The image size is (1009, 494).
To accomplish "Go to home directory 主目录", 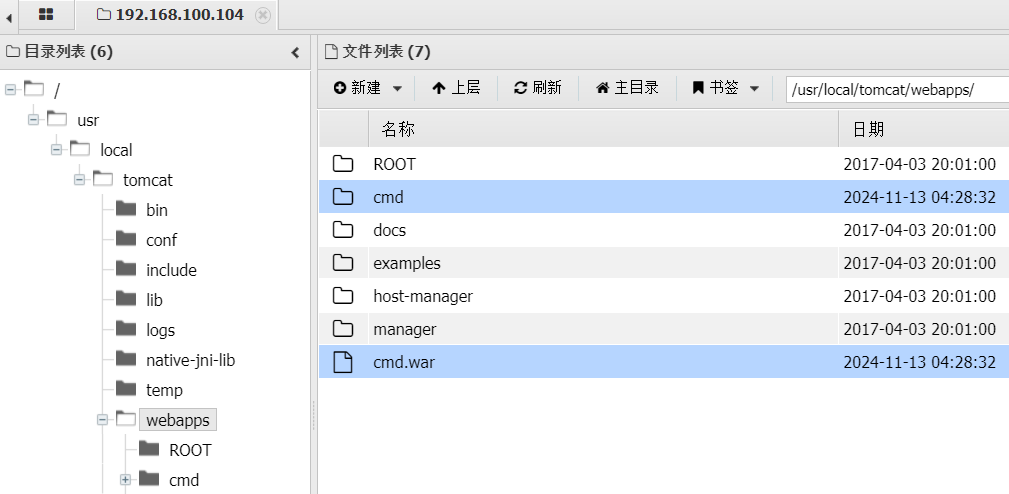I will tap(627, 88).
